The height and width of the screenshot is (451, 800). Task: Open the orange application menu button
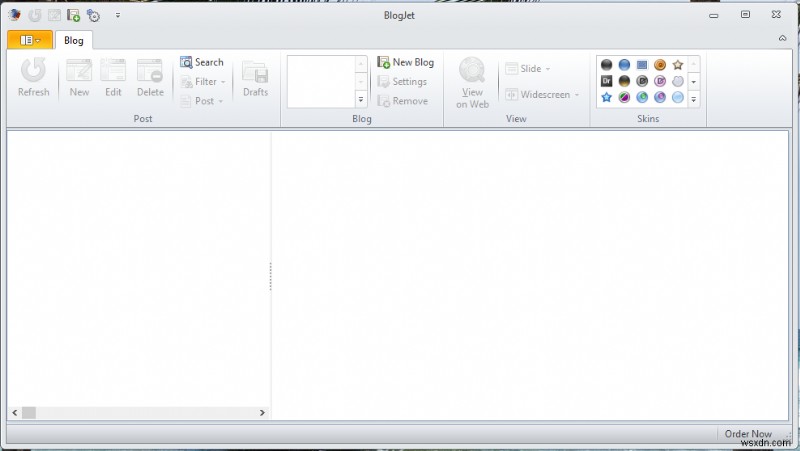pyautogui.click(x=30, y=40)
